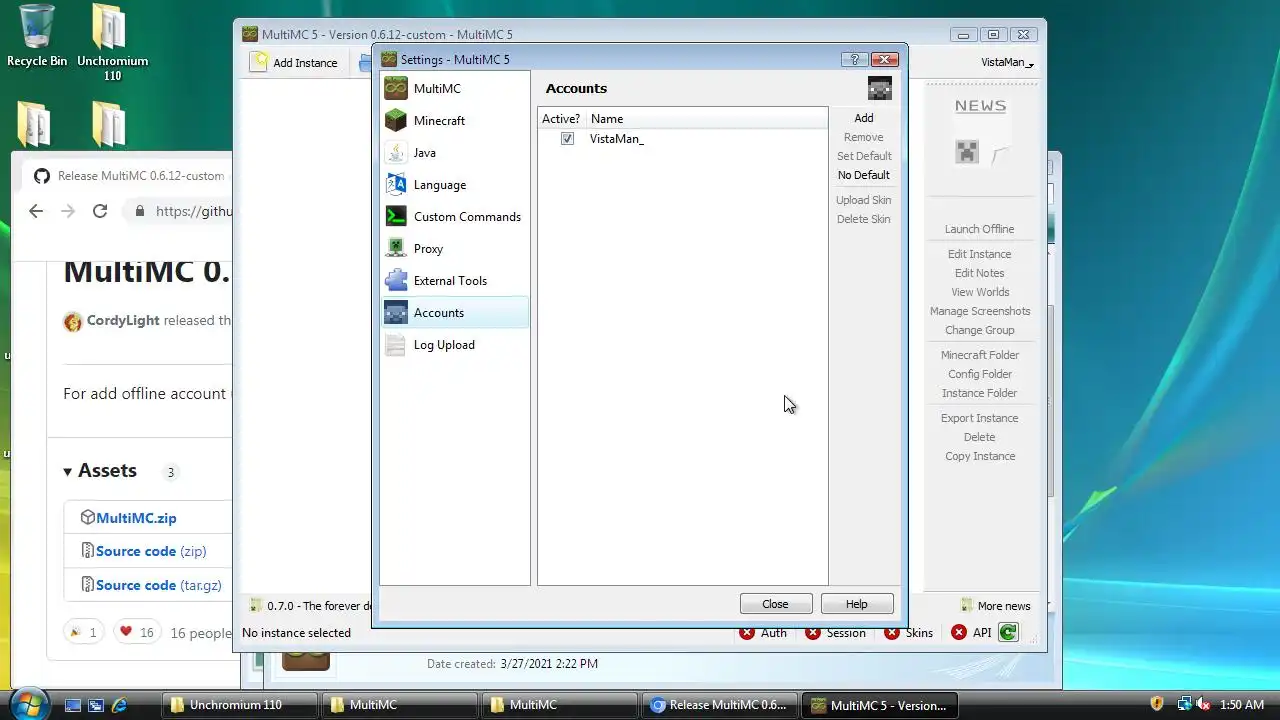Click Delete in MultiMC side panel
1280x720 pixels.
click(980, 437)
